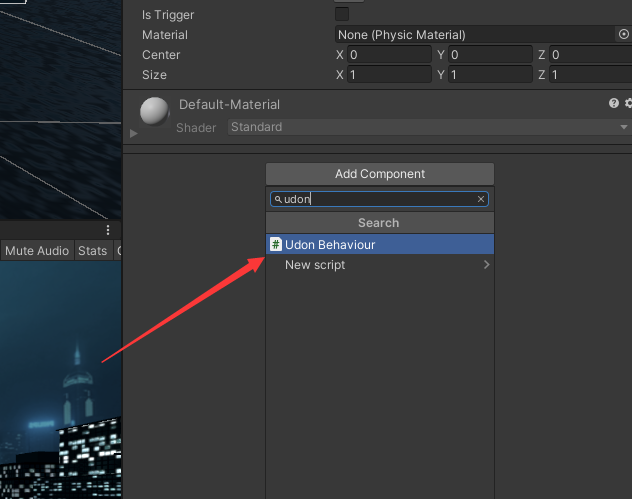Click the Size Y value field
This screenshot has height=499, width=632.
click(x=490, y=75)
